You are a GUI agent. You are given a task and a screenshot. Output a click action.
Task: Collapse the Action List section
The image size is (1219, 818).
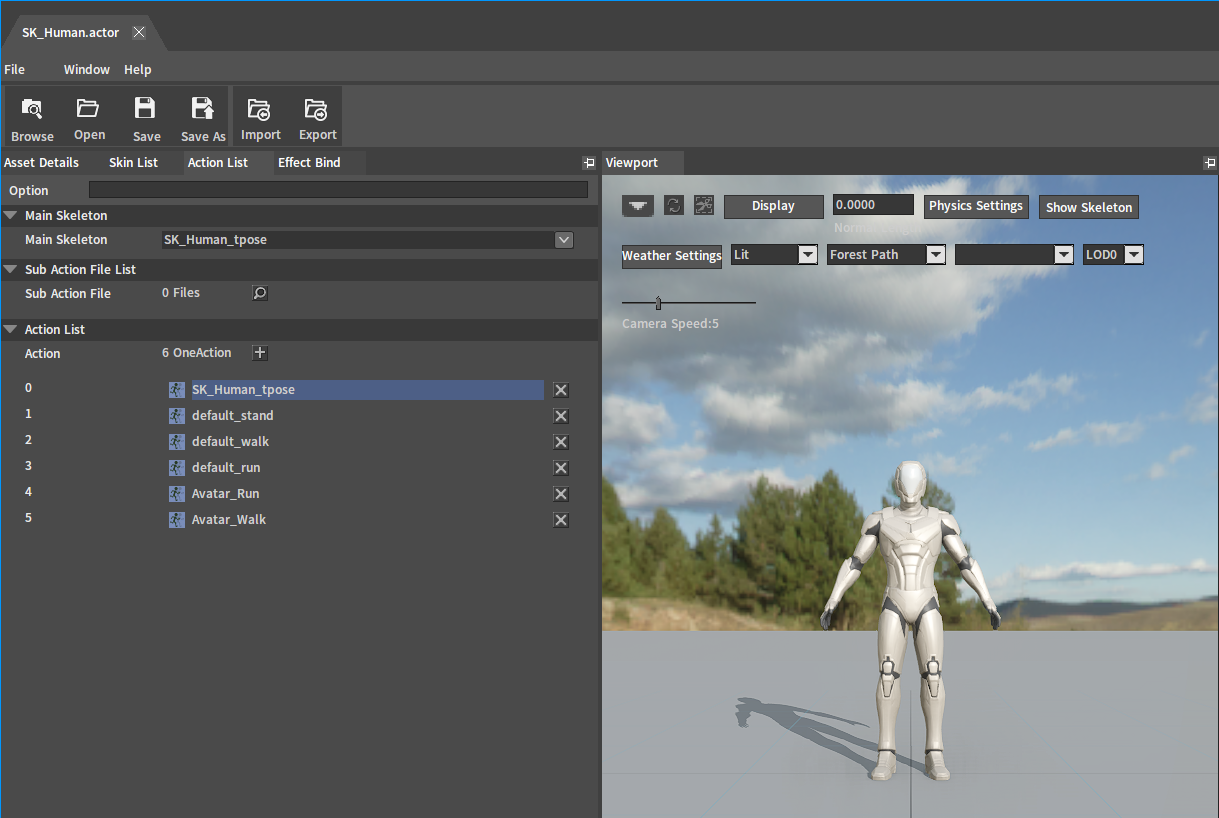pyautogui.click(x=10, y=330)
